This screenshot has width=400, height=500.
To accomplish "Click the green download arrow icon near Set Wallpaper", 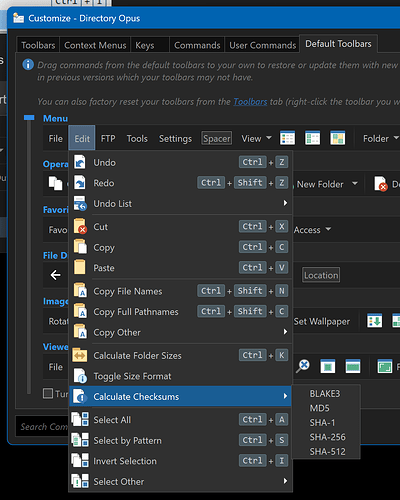I will [x=375, y=321].
